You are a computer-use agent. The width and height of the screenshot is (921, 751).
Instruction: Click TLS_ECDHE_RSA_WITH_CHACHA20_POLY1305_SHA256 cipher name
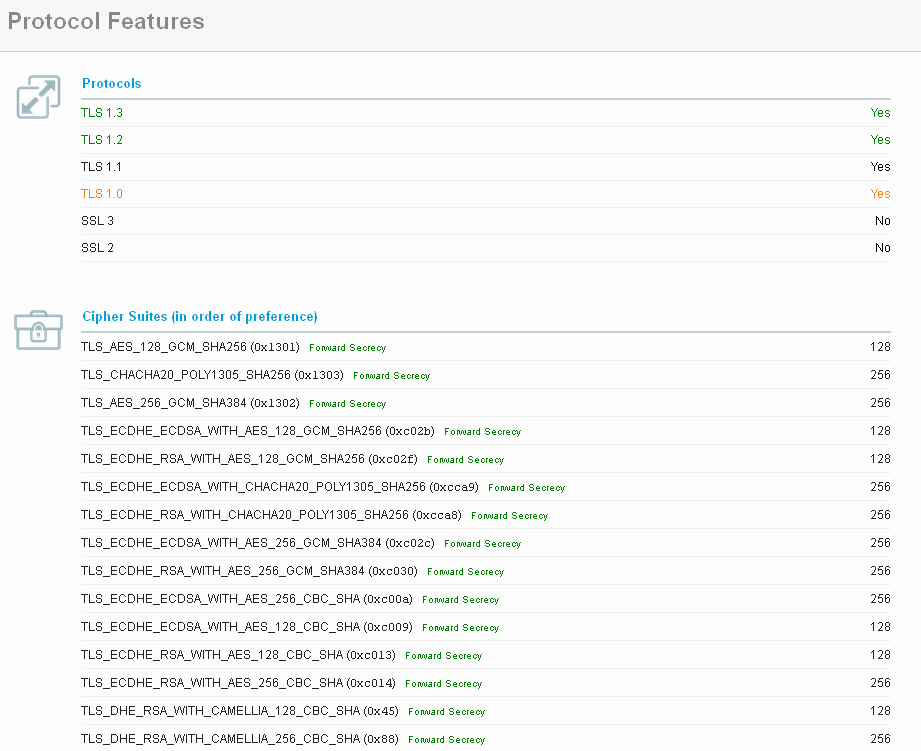coord(271,515)
